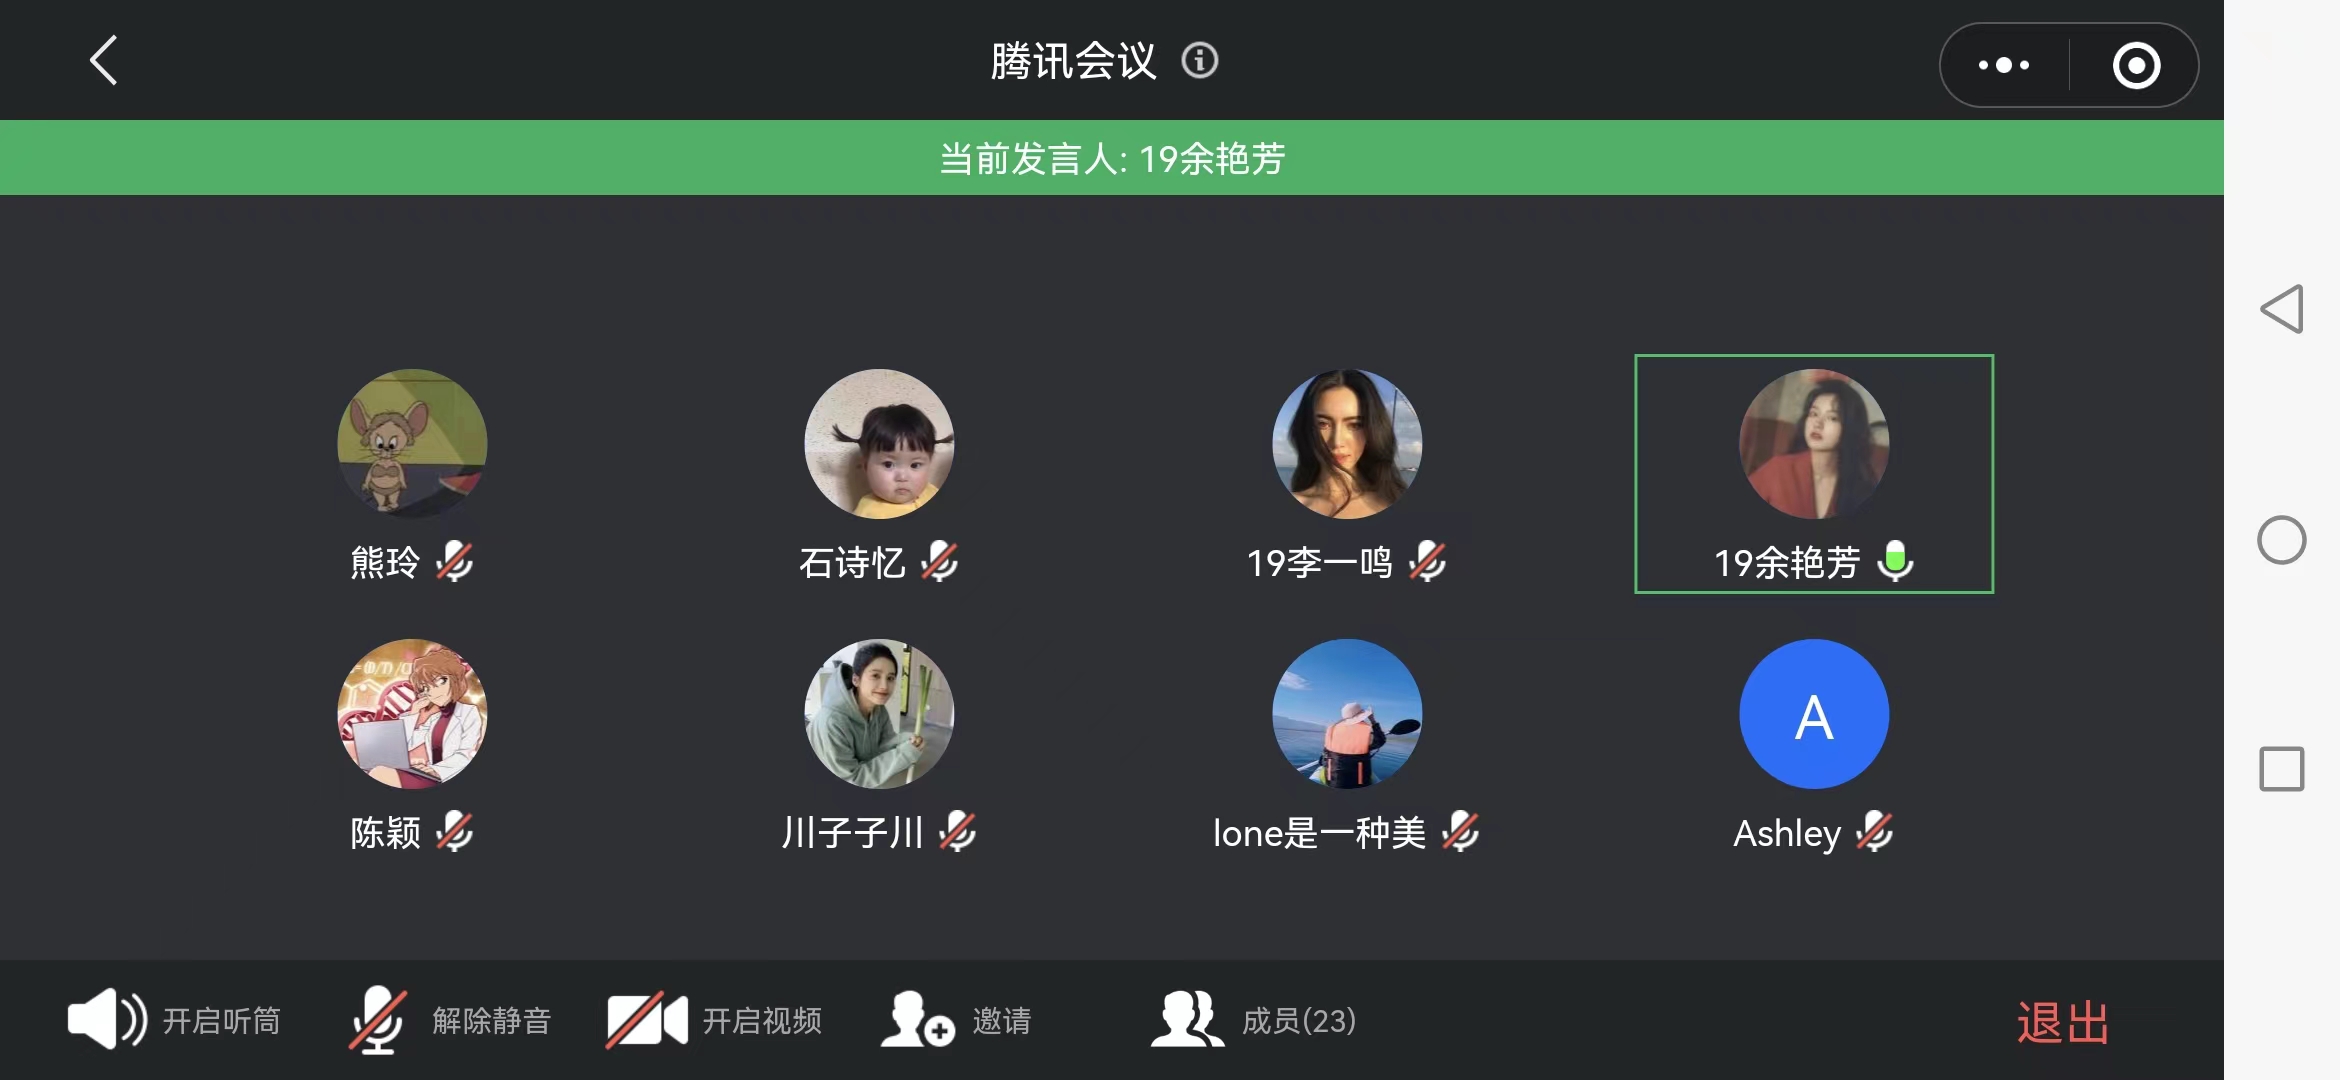Viewport: 2340px width, 1080px height.
Task: Turn on camera with 开启视频
Action: coord(714,1020)
